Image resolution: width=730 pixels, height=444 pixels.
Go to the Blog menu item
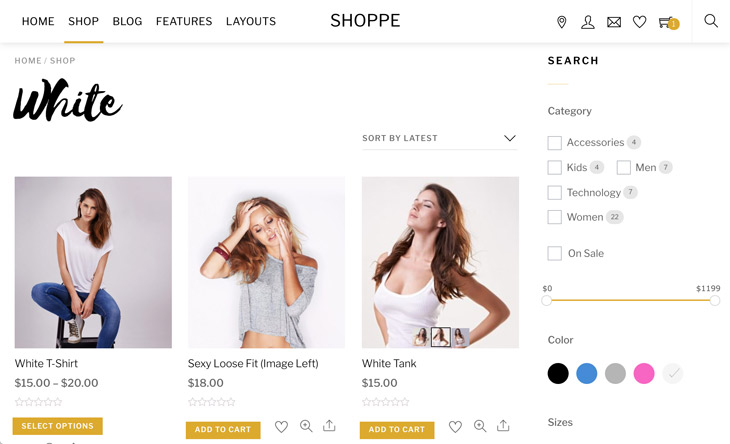[127, 21]
